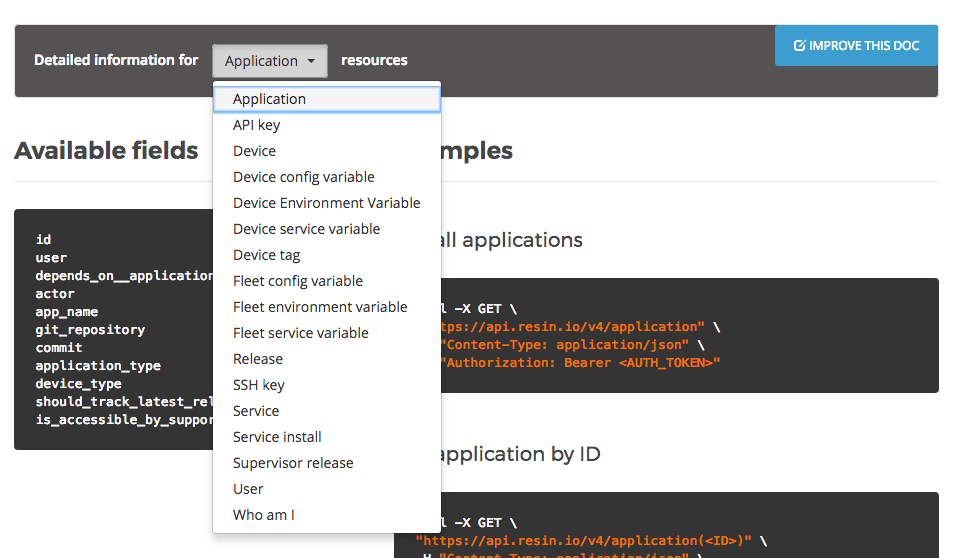Toggle the Application resource dropdown
Image resolution: width=962 pixels, height=558 pixels.
click(269, 61)
